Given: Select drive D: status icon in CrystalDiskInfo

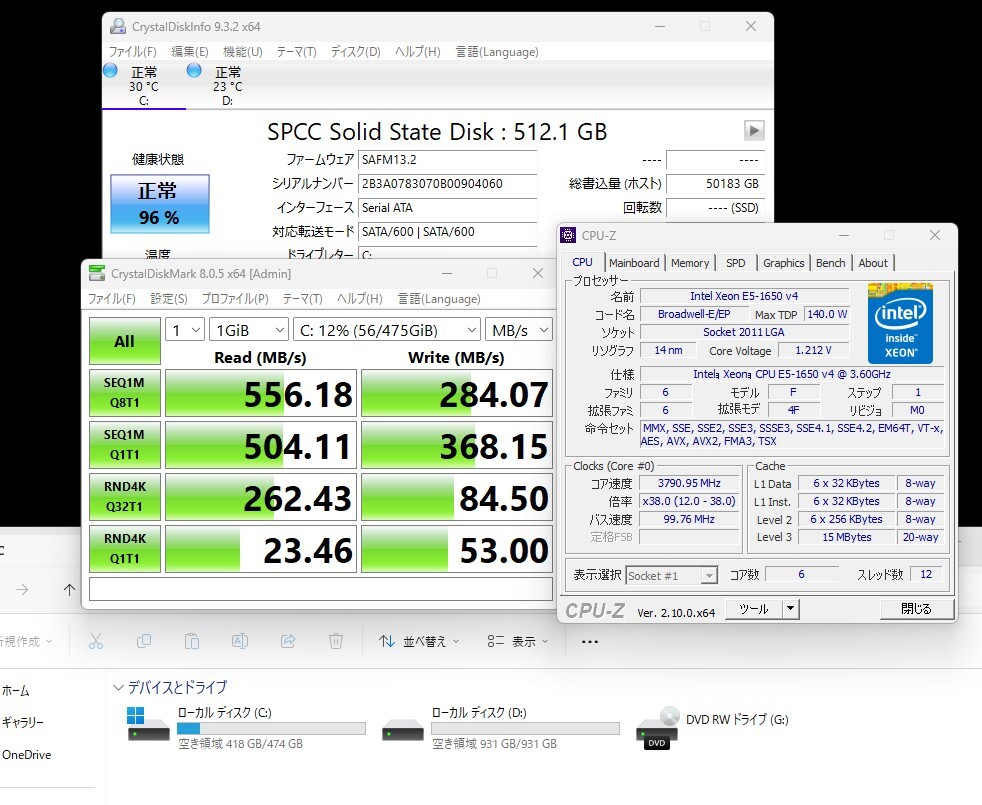Looking at the screenshot, I should (194, 70).
